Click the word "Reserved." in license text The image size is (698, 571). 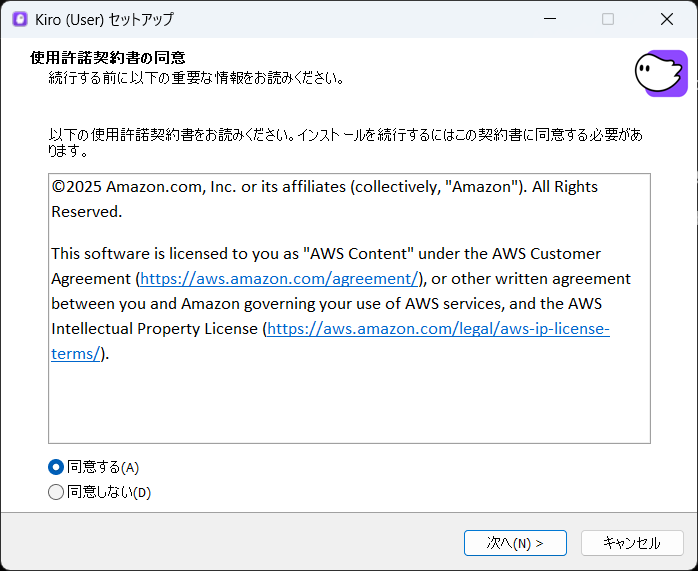click(x=87, y=211)
